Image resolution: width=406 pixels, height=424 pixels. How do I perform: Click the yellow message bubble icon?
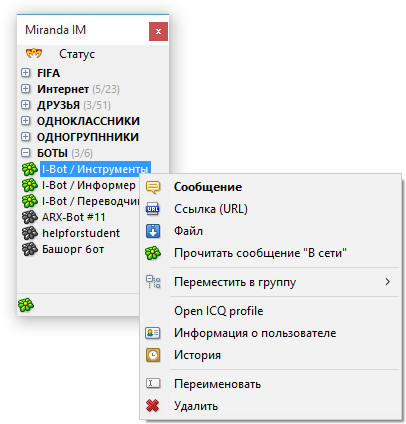(x=153, y=187)
